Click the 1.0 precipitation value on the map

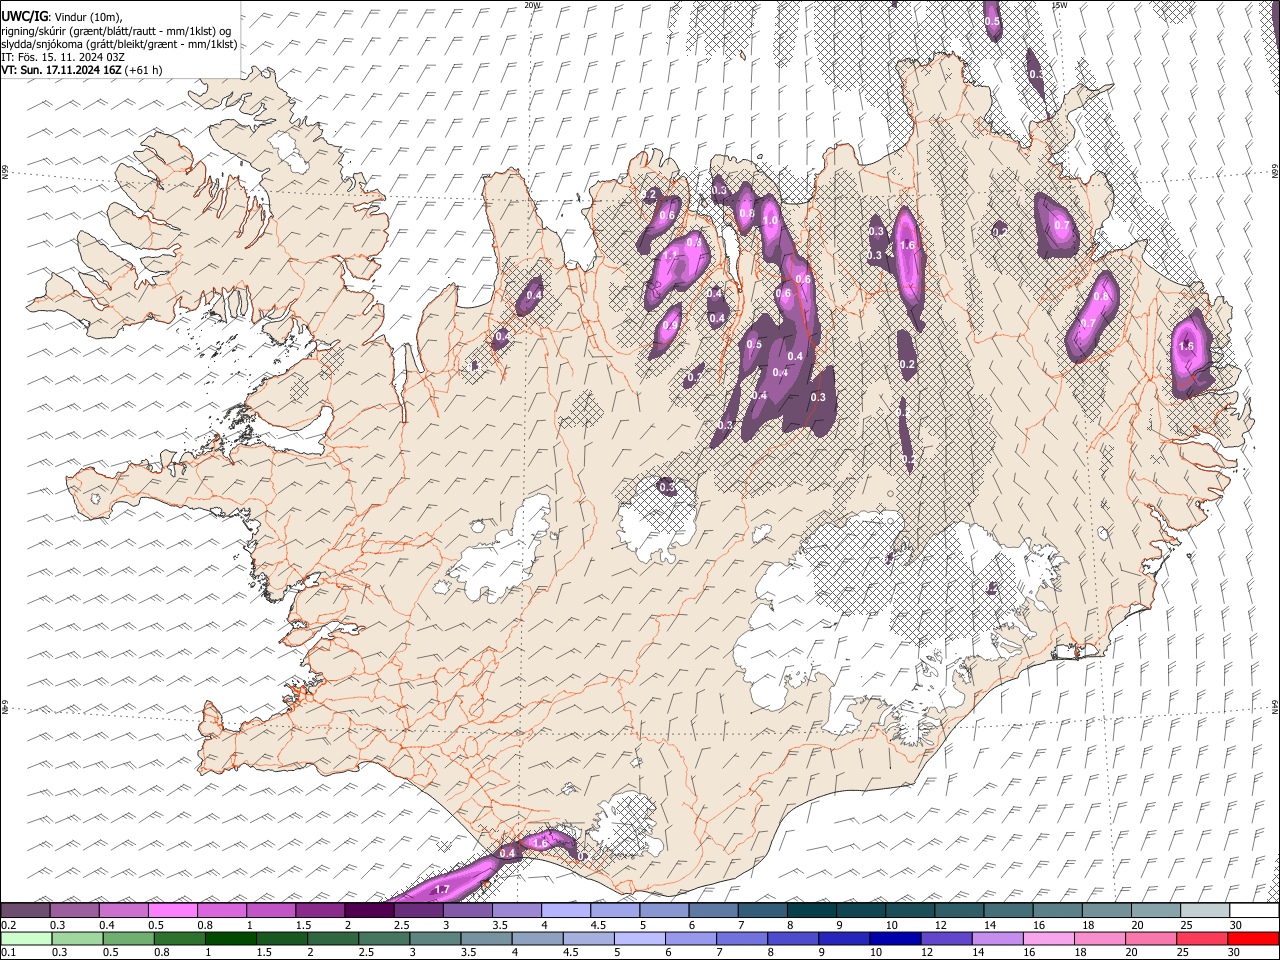[770, 221]
